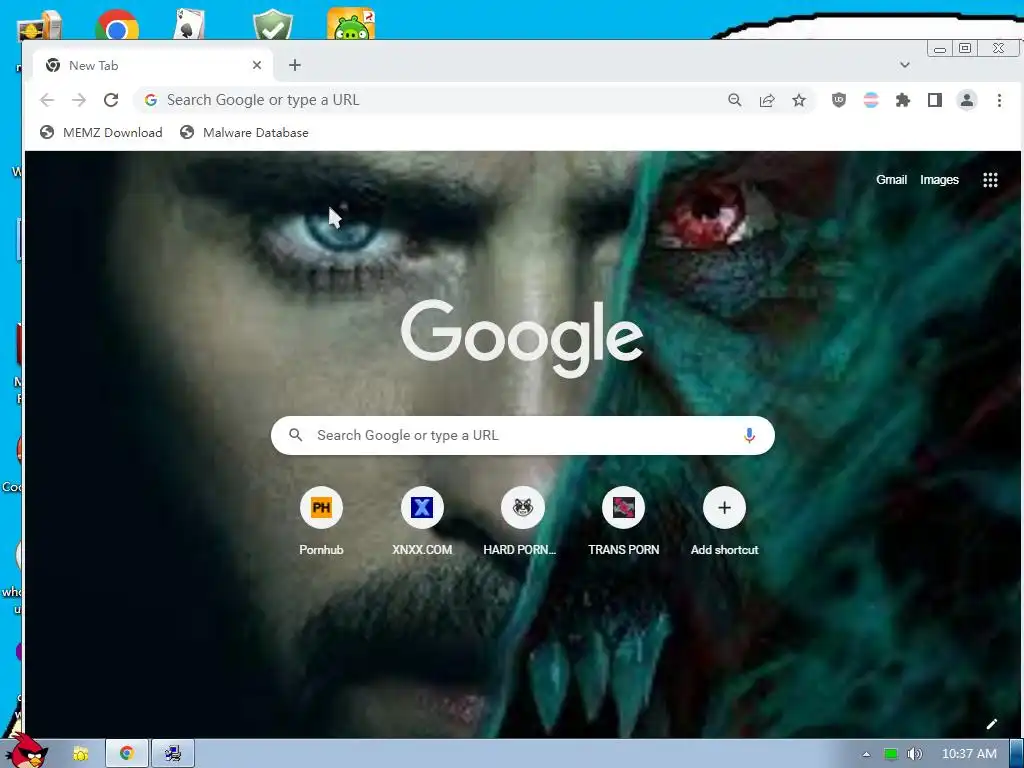Open the computer taskbar program icon
Viewport: 1024px width, 768px height.
[x=172, y=754]
